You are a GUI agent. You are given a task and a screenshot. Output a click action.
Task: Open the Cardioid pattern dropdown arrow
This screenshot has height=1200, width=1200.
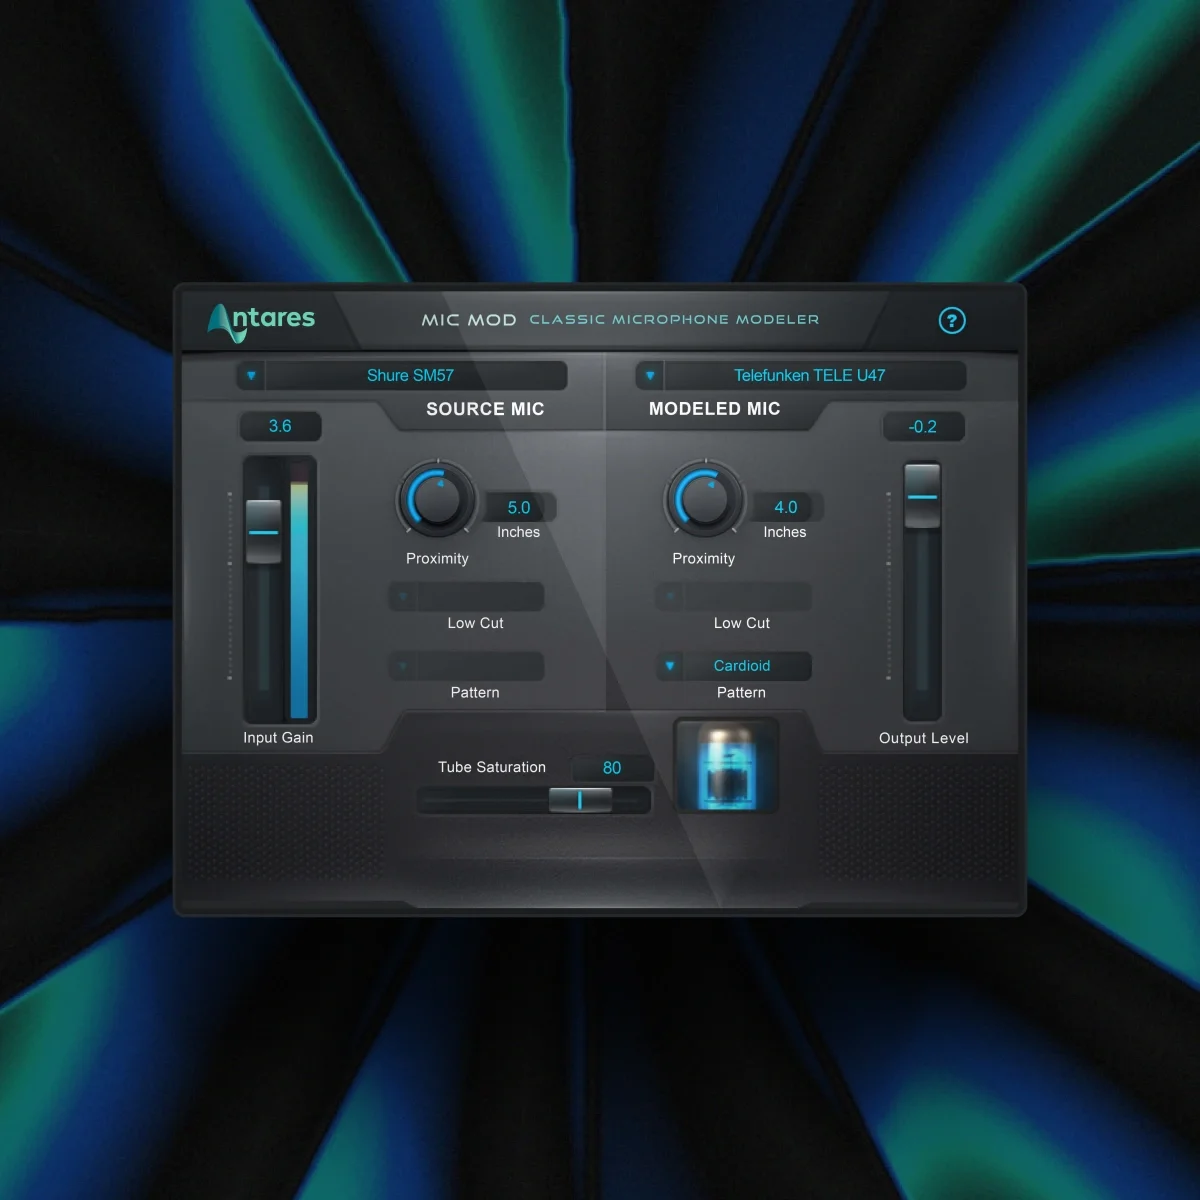coord(670,666)
